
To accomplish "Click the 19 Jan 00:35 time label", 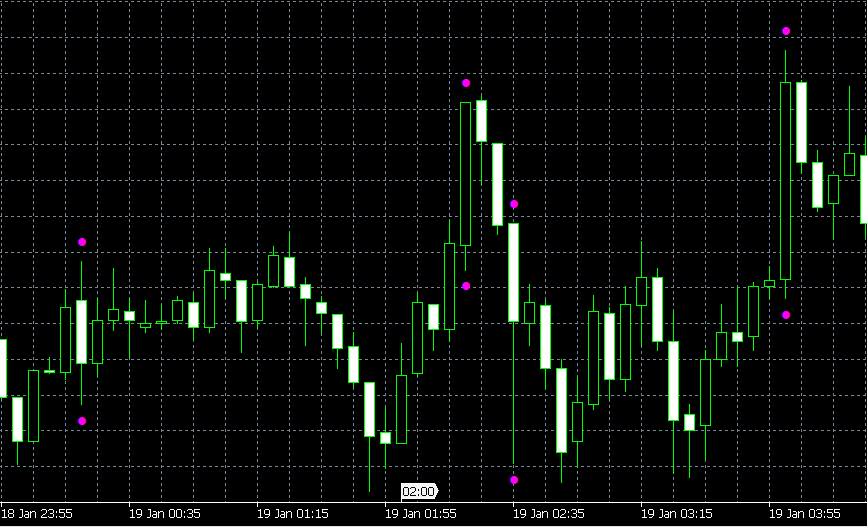I will 165,514.
